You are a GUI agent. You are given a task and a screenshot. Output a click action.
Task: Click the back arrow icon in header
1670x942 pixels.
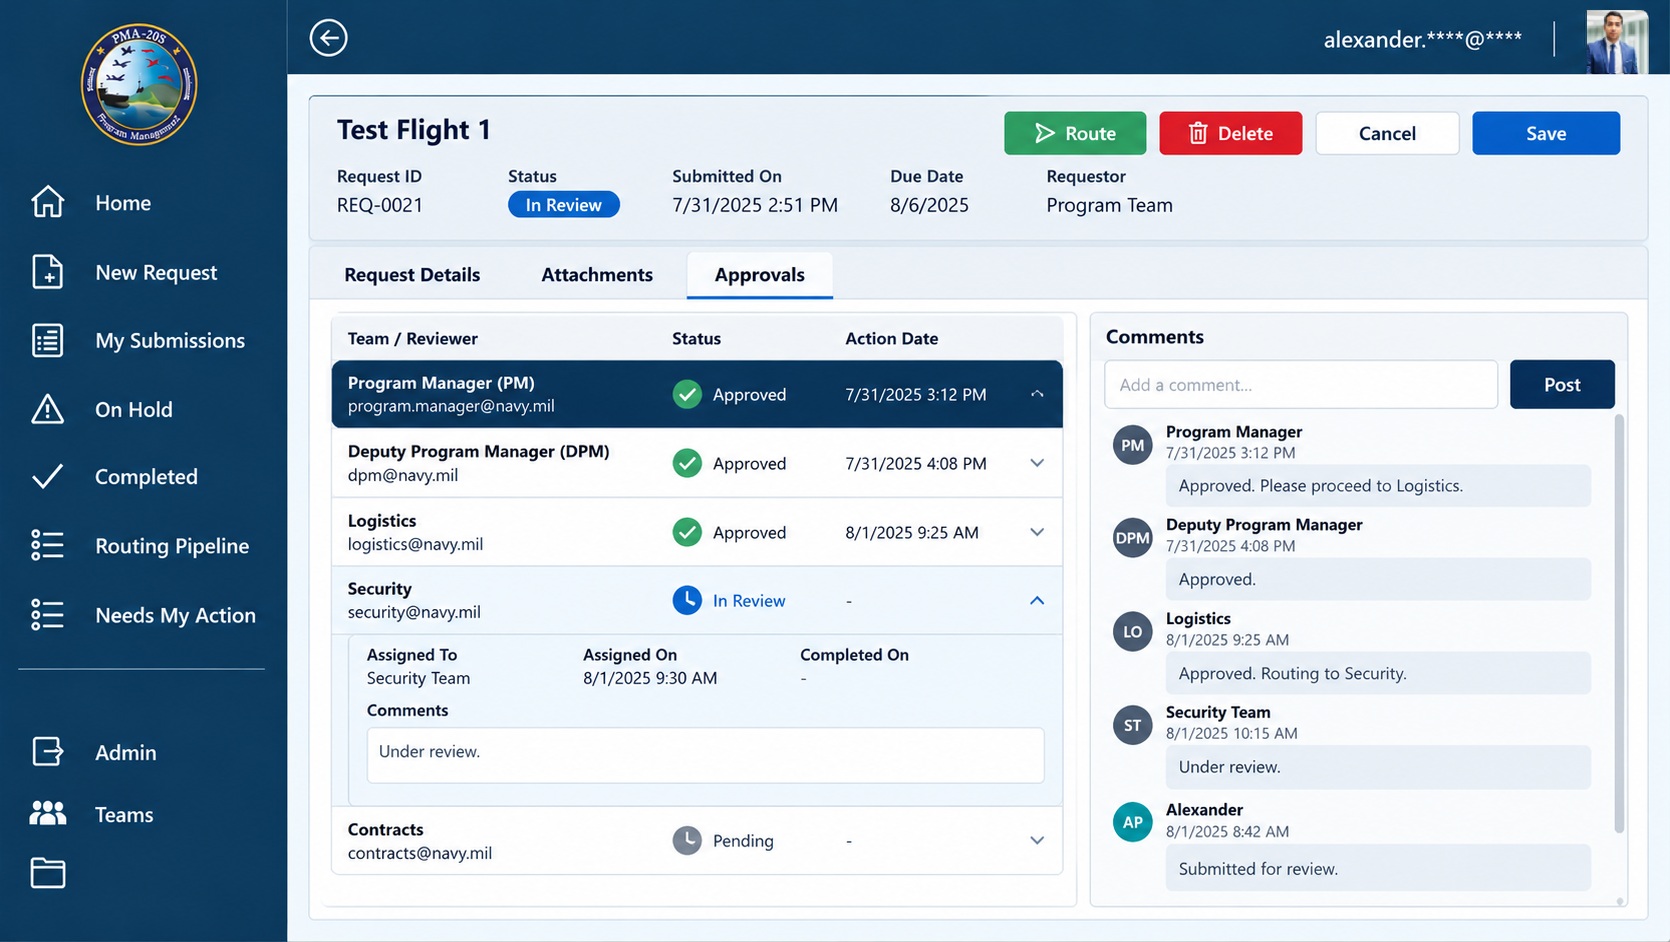tap(328, 38)
